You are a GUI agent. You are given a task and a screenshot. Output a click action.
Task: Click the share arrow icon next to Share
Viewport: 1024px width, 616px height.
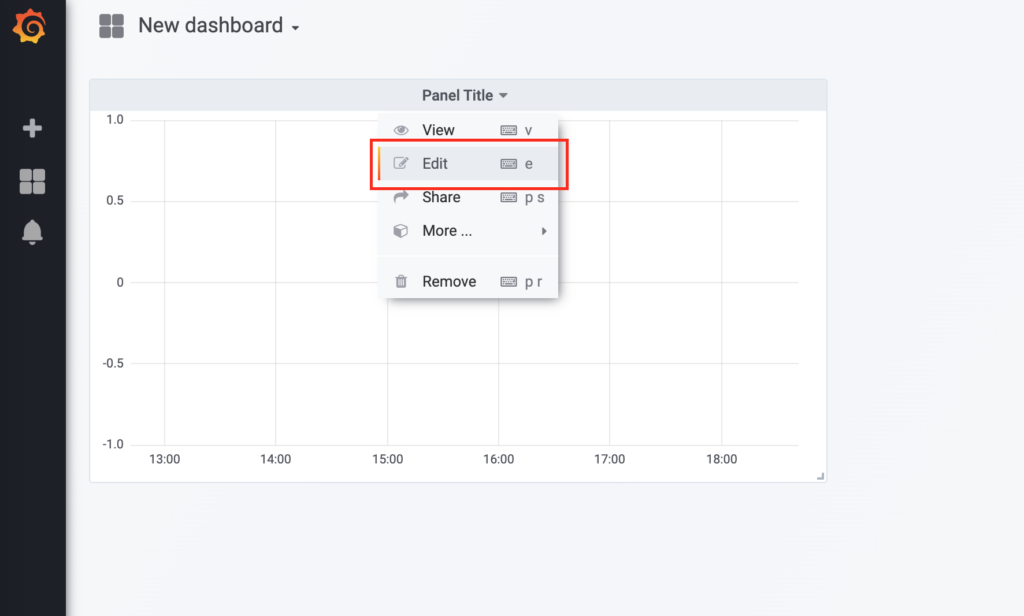401,197
